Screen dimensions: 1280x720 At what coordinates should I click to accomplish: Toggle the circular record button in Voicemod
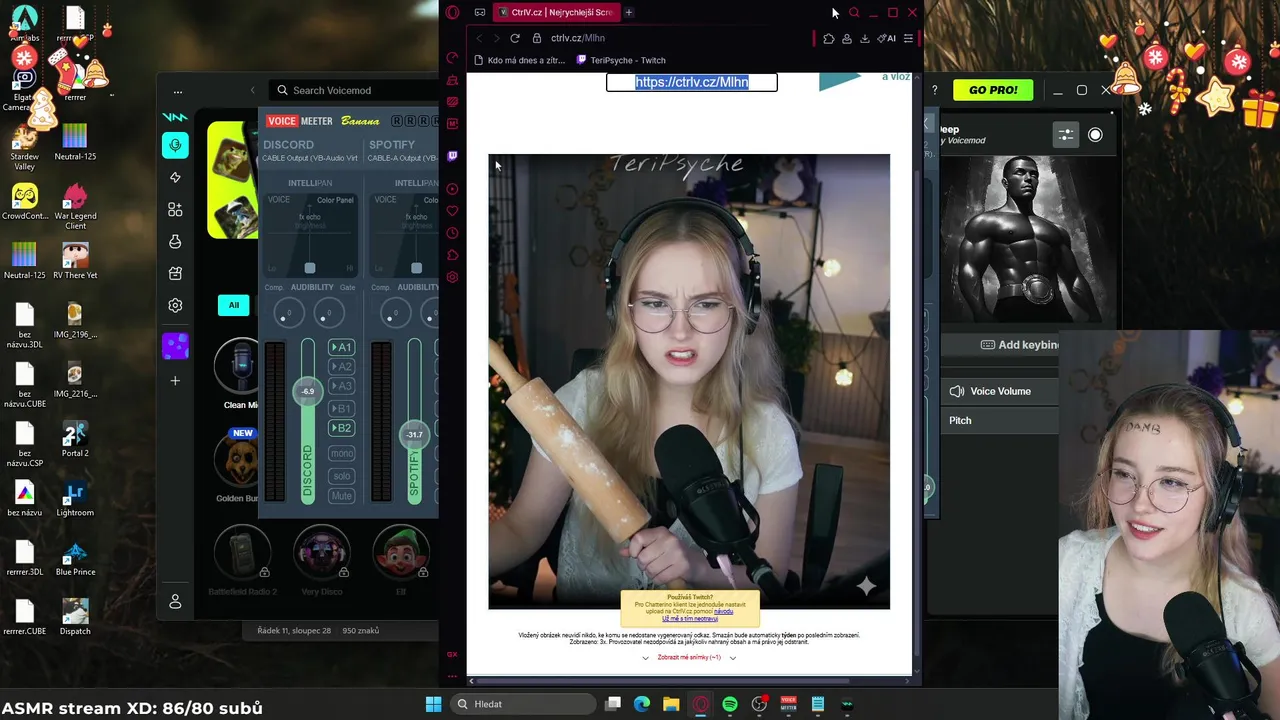tap(1095, 134)
